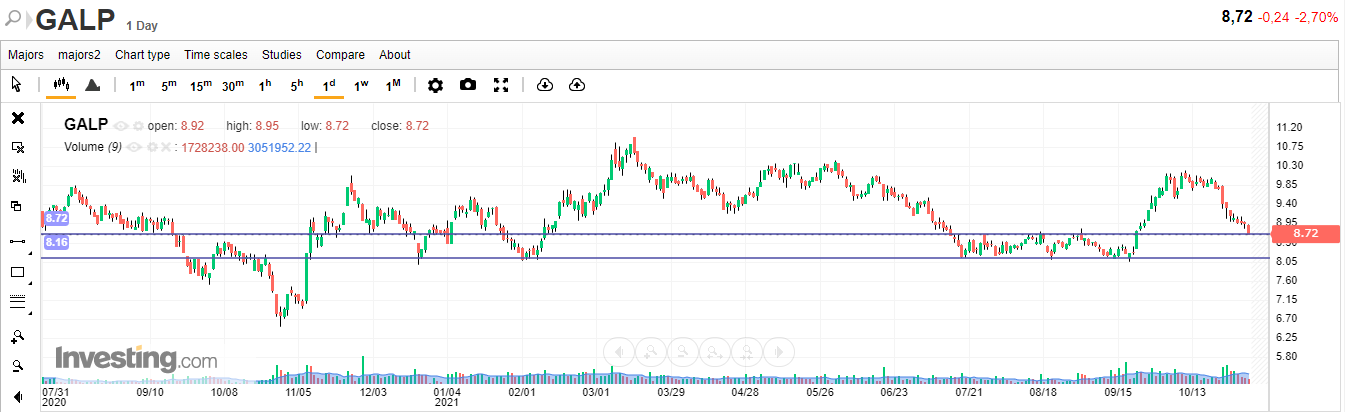Click the cloud upload (save chart) icon
Viewport: 1345px width, 412px height.
coord(576,86)
